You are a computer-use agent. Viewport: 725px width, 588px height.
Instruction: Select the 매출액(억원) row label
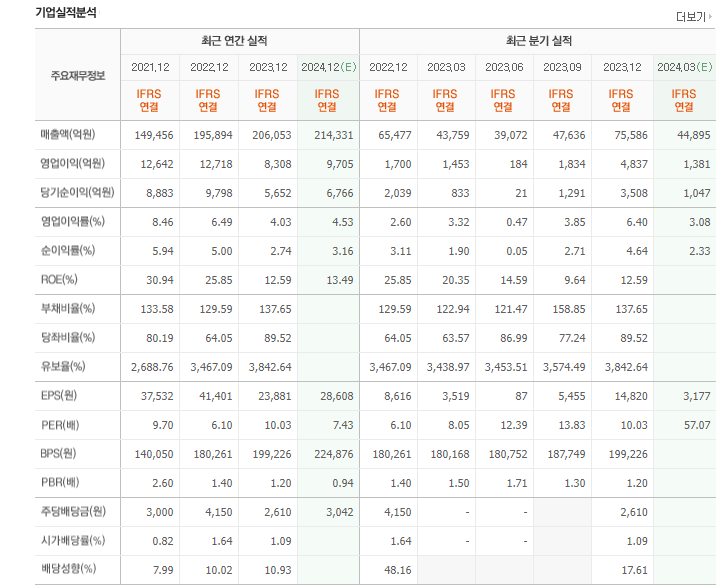tap(68, 135)
